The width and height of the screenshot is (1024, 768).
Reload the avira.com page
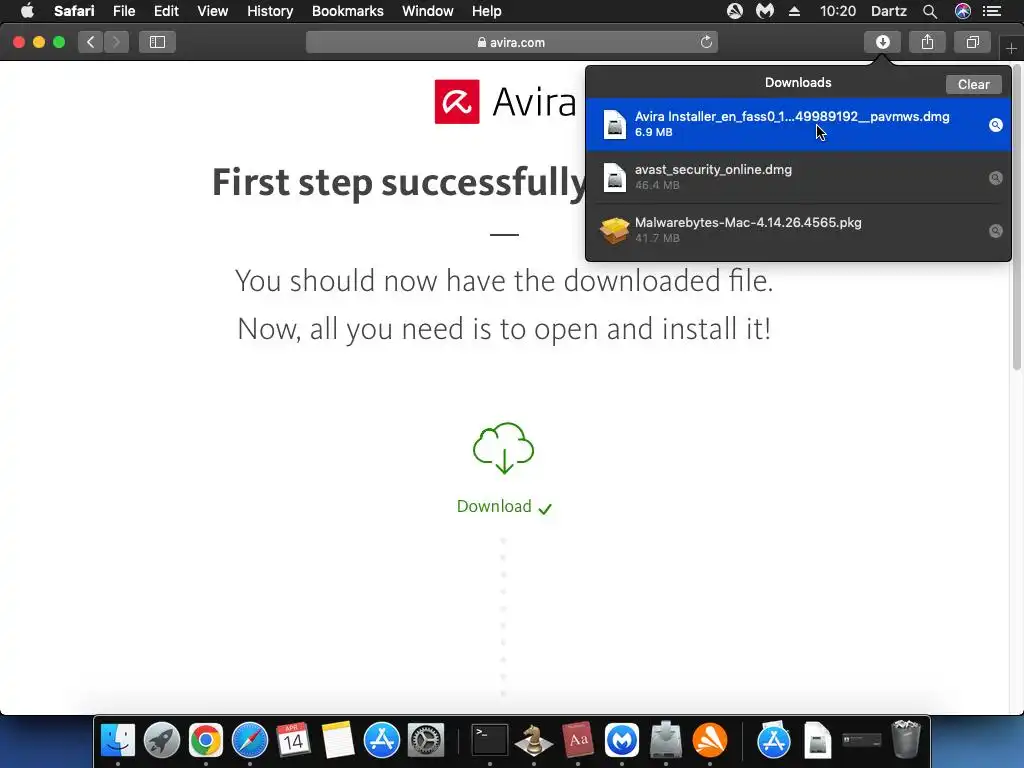pyautogui.click(x=706, y=42)
